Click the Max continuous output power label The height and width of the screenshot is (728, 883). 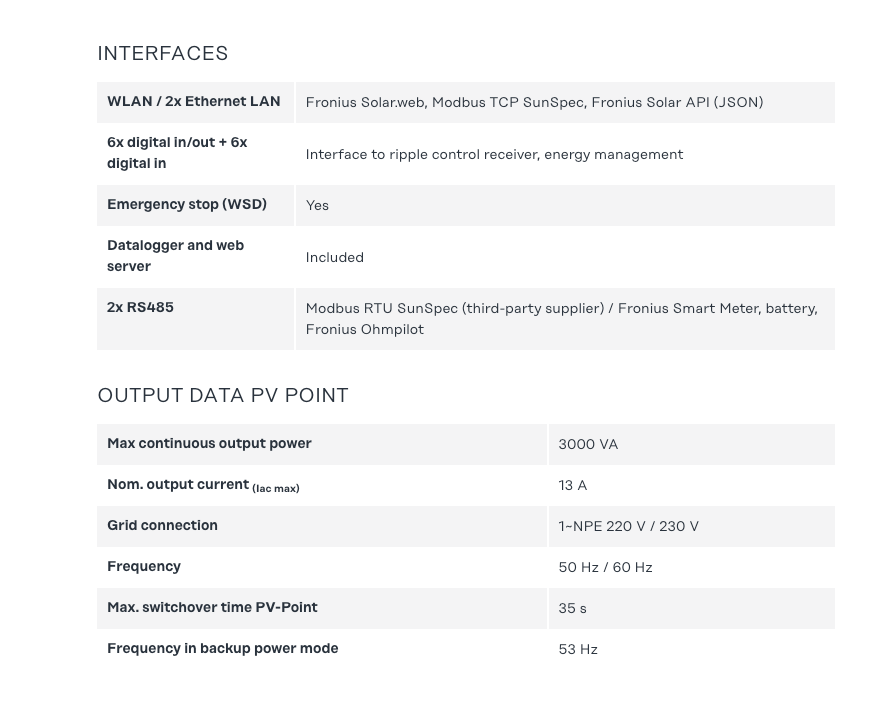209,443
